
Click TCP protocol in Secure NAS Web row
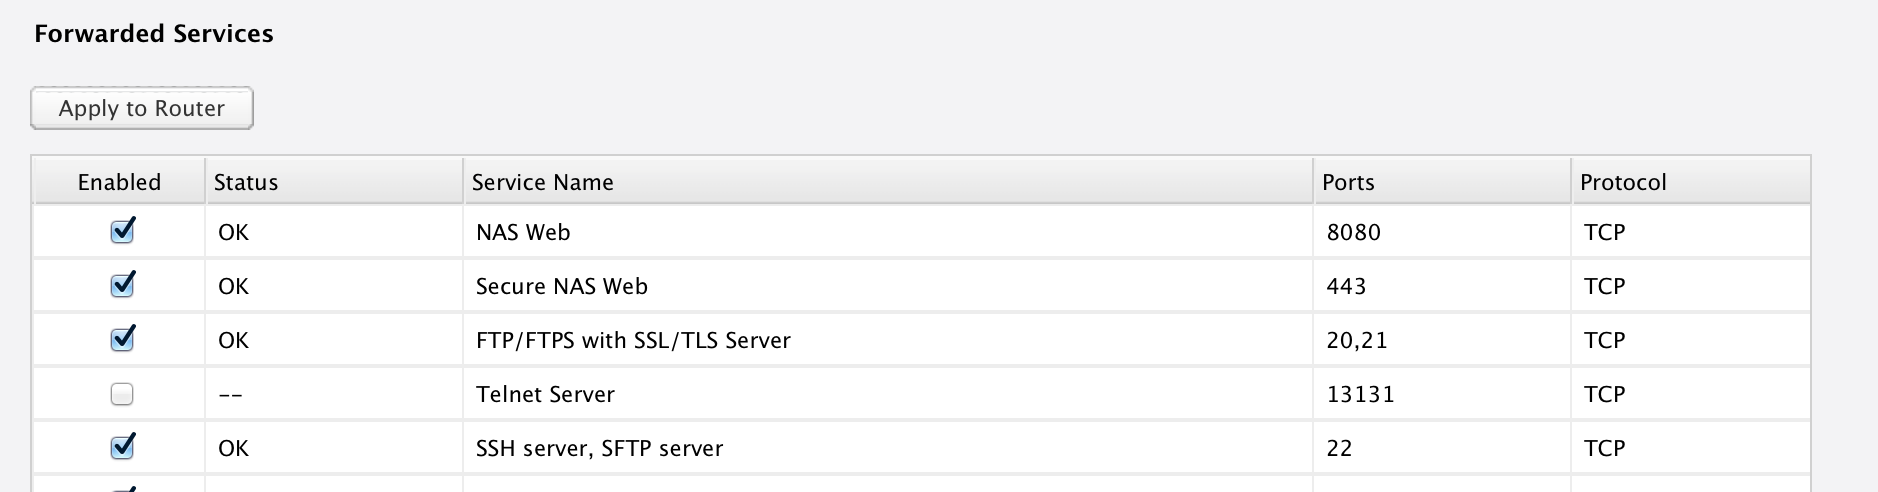point(1604,286)
